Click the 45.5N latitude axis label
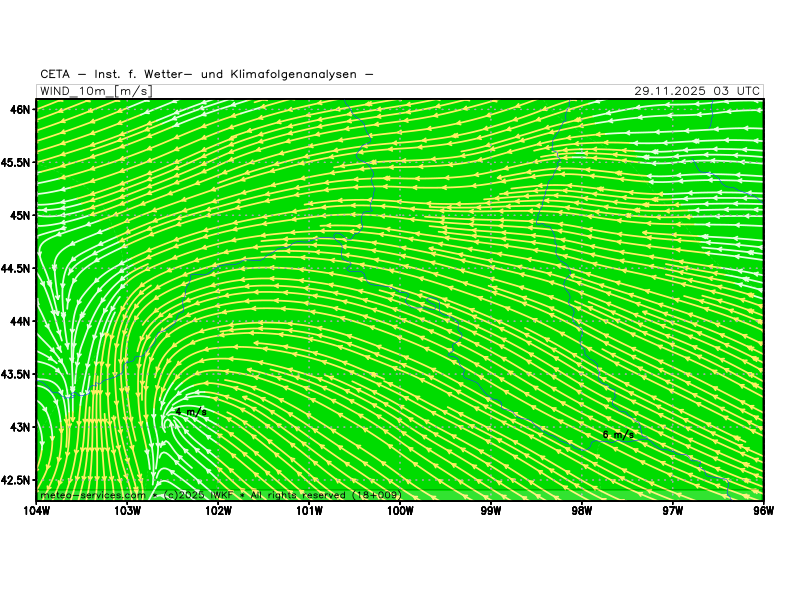Viewport: 800px width, 600px height. coord(16,161)
